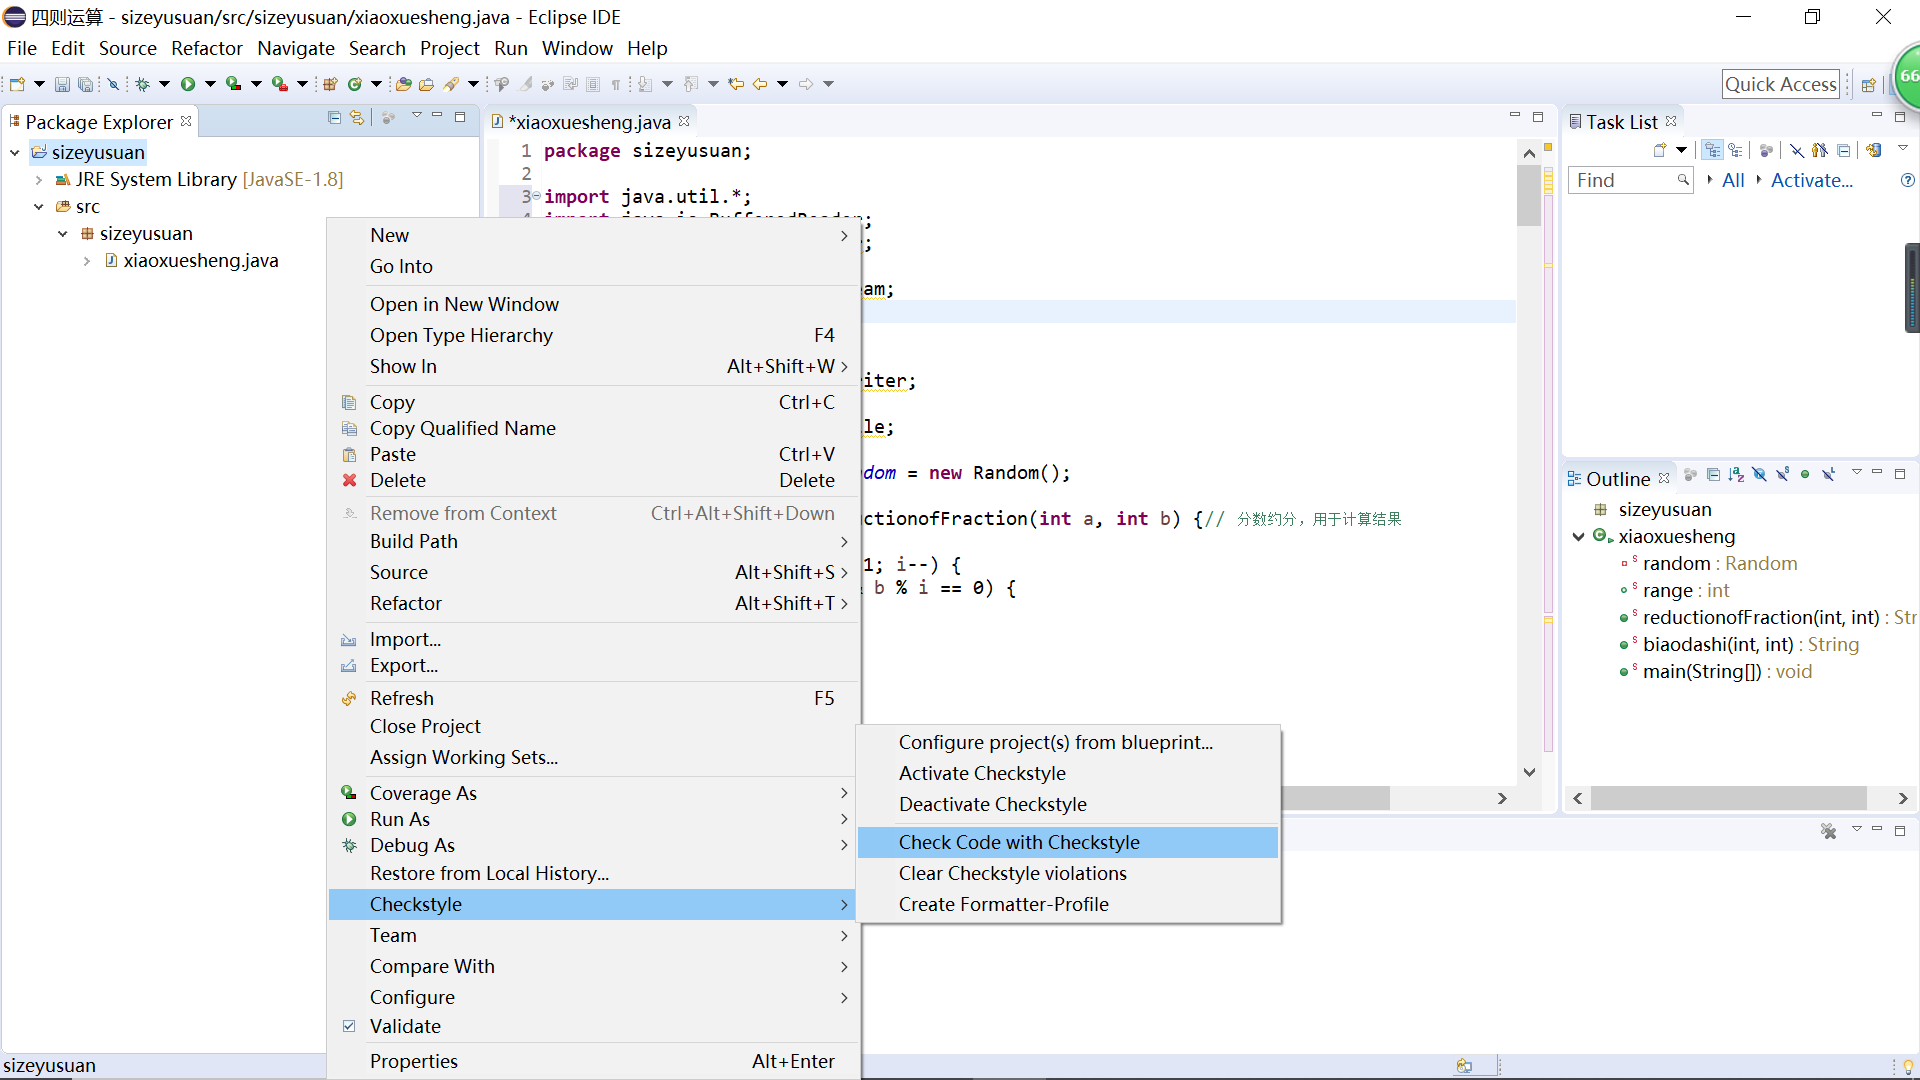Click the Debug bug icon in toolbar
Screen dimensions: 1920x1080
point(142,84)
